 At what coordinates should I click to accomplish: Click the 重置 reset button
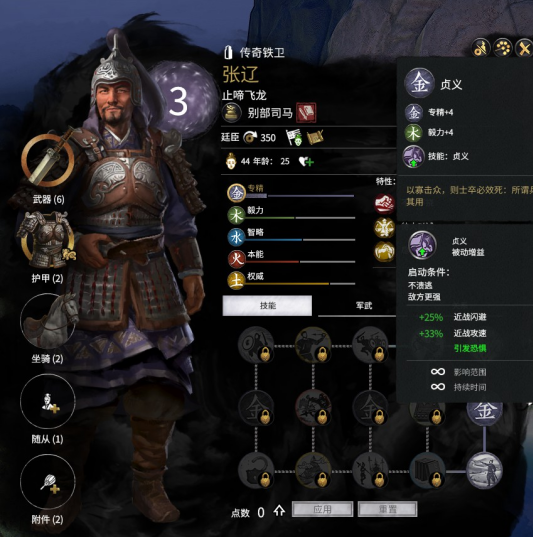[387, 509]
